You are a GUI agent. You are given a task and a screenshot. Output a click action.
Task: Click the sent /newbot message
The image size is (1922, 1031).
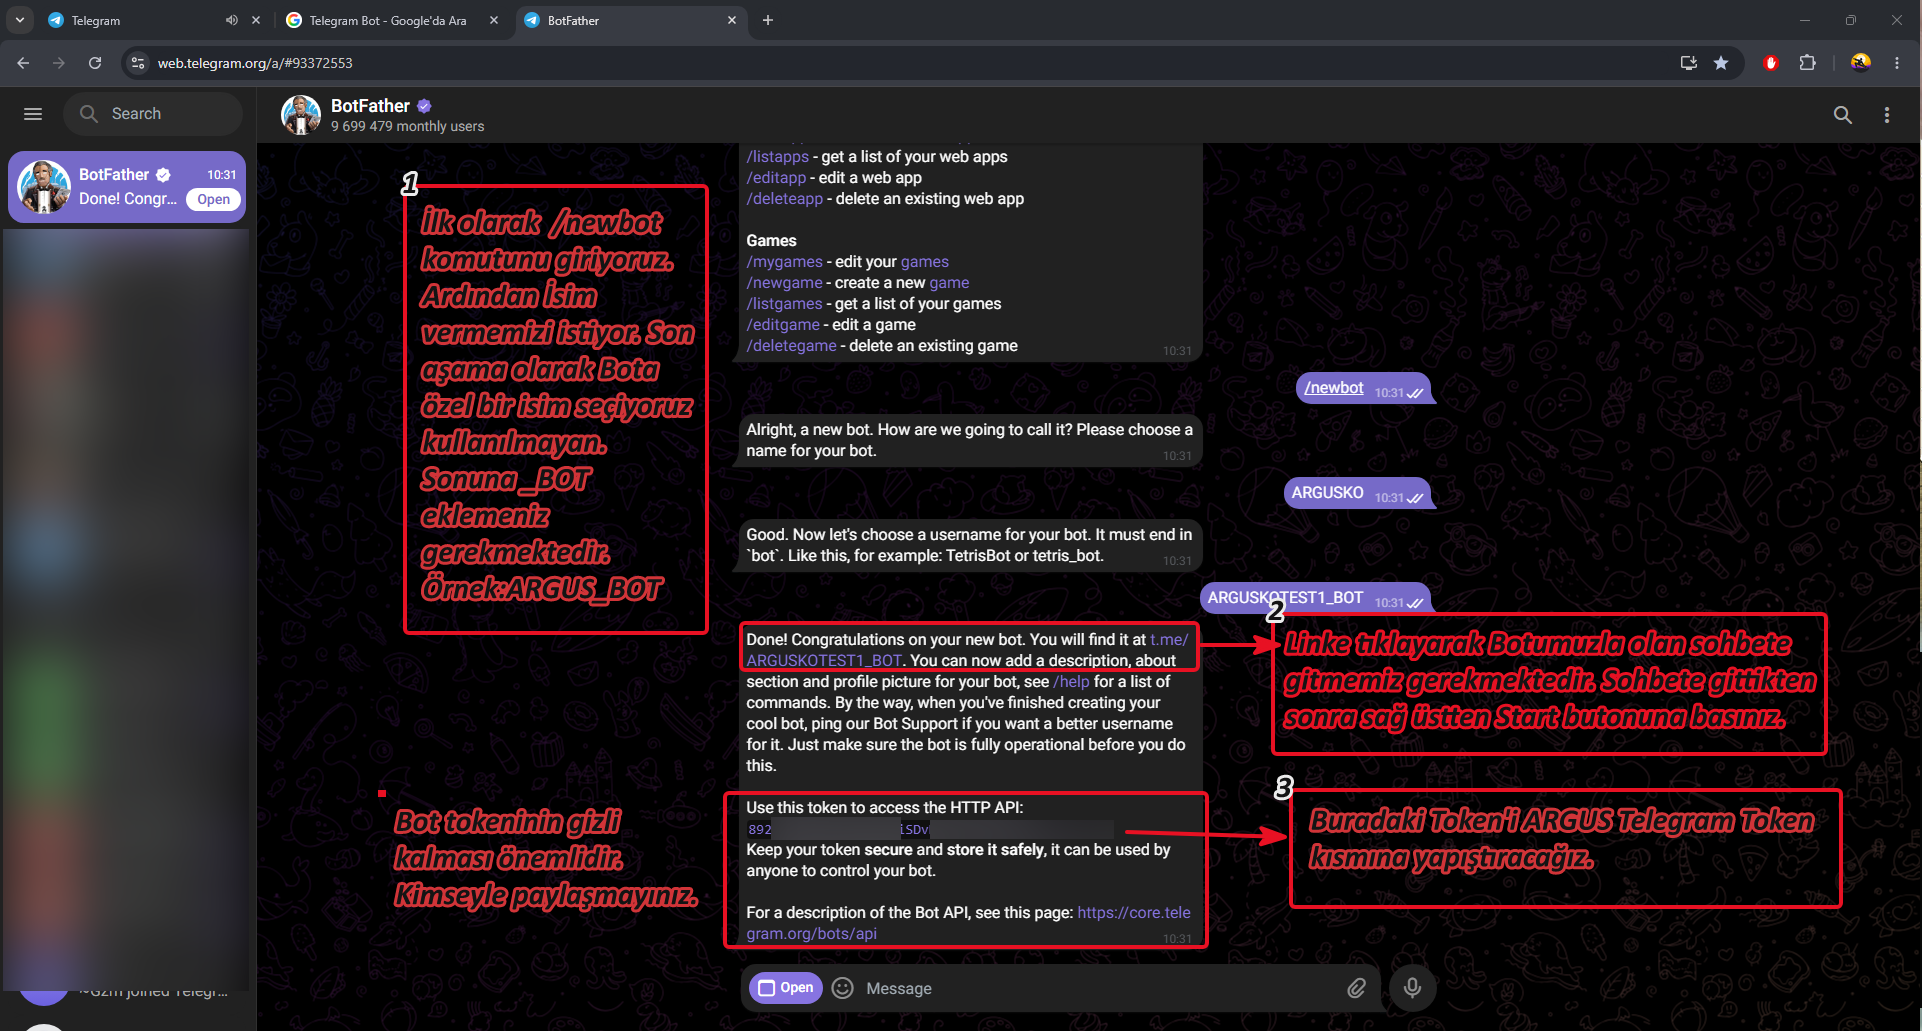[x=1365, y=388]
